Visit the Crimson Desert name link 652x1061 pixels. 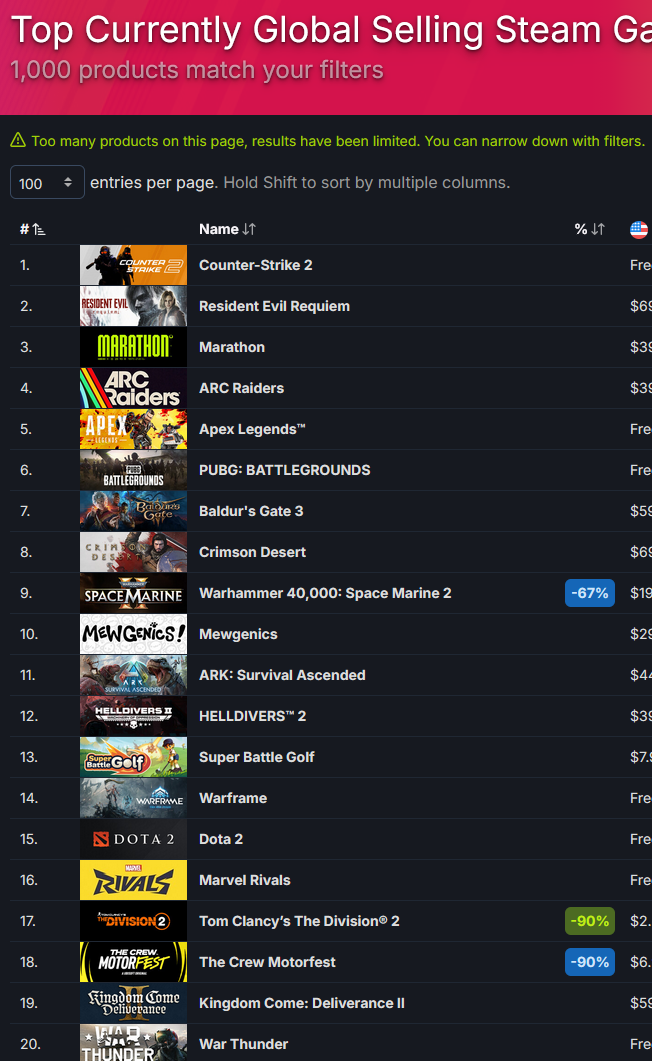(252, 552)
